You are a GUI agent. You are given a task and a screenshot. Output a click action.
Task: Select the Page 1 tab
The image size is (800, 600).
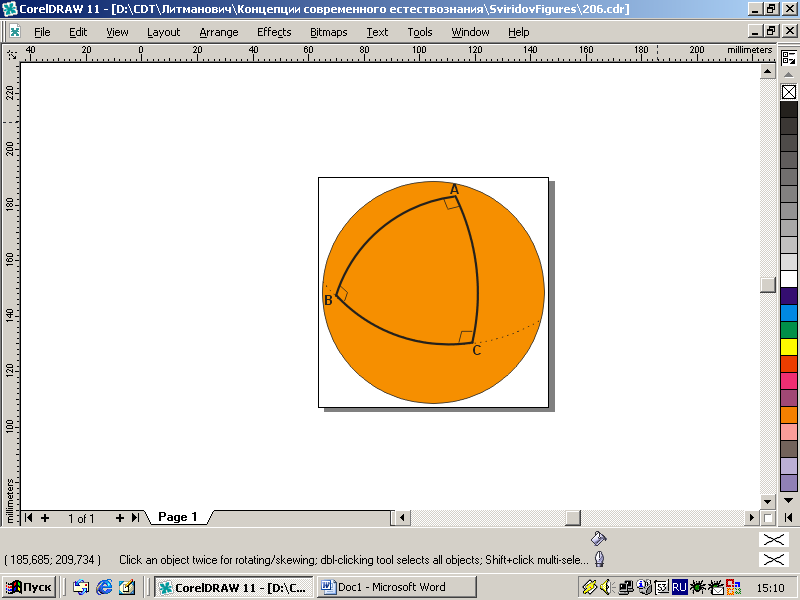178,518
